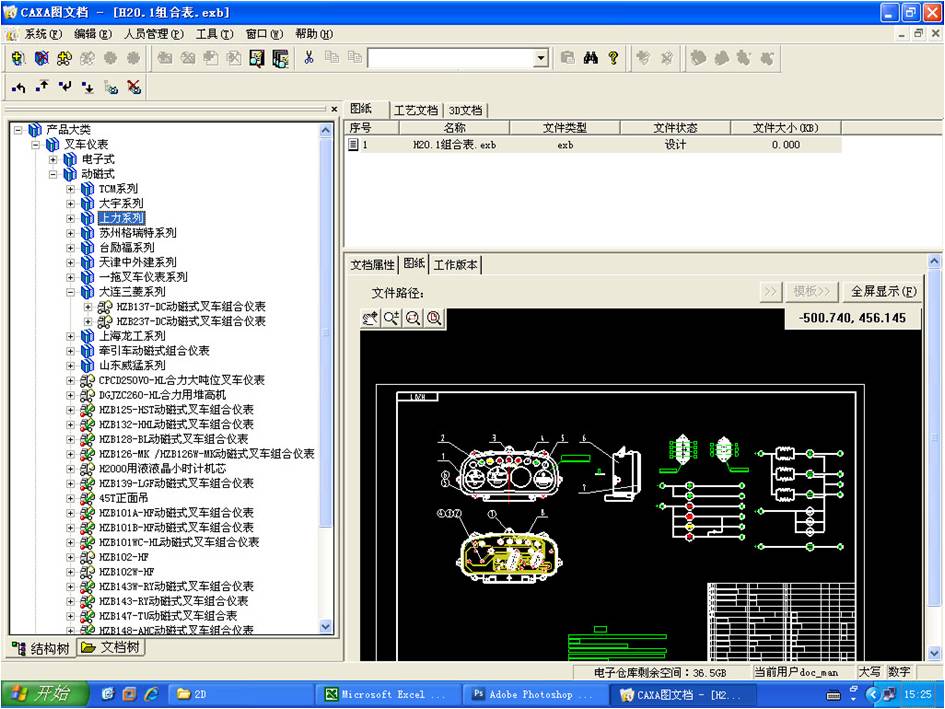945x709 pixels.
Task: Expand the 上海龙工系列 node
Action: coord(71,336)
